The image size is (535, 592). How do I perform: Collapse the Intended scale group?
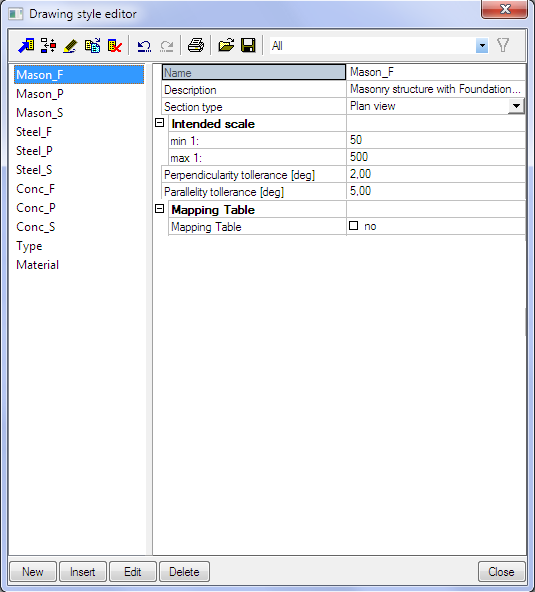[x=160, y=123]
